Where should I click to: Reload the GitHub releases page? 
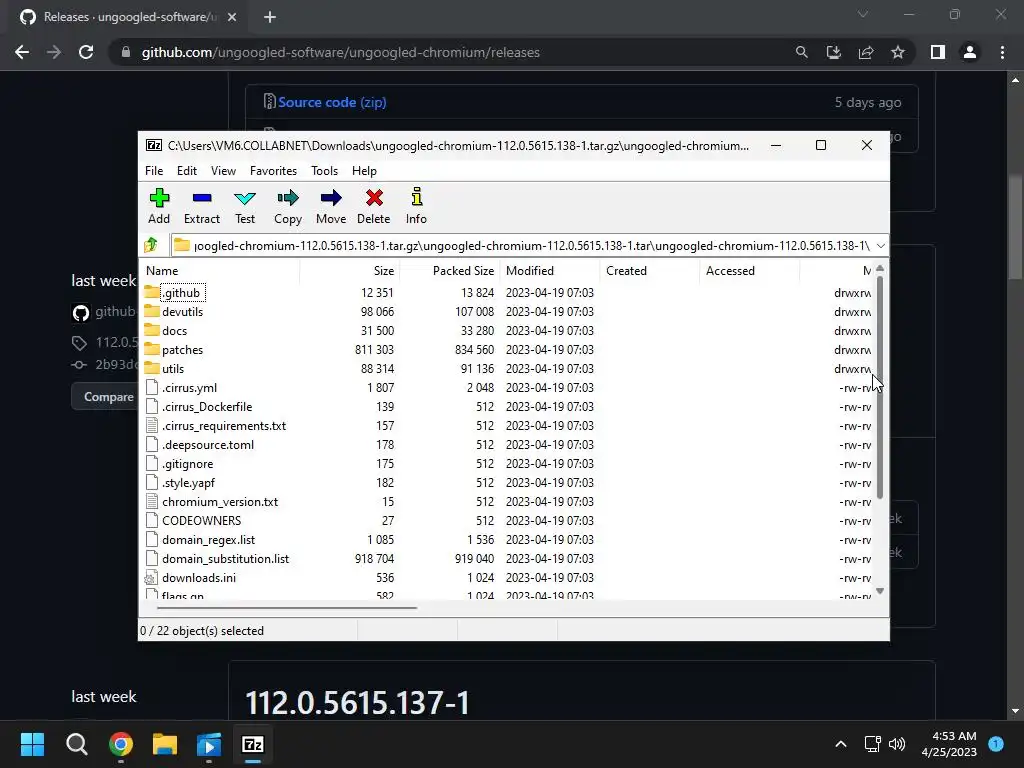[x=86, y=52]
